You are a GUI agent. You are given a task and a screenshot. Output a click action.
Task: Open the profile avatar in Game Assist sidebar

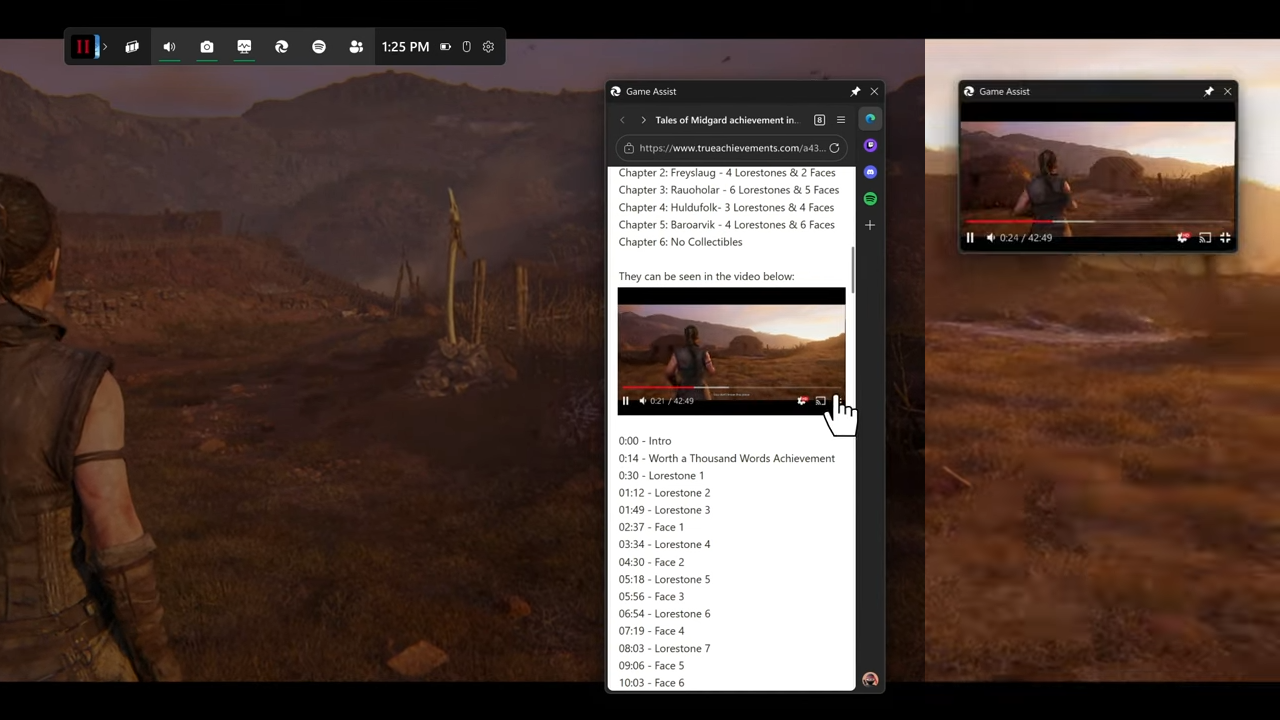tap(870, 680)
